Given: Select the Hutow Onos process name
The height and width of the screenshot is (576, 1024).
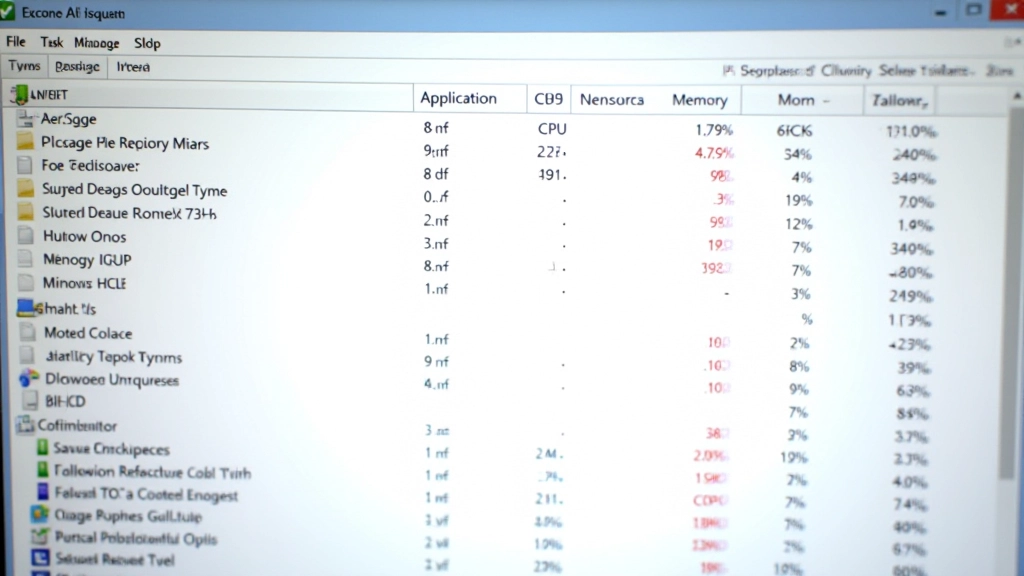Looking at the screenshot, I should [84, 236].
